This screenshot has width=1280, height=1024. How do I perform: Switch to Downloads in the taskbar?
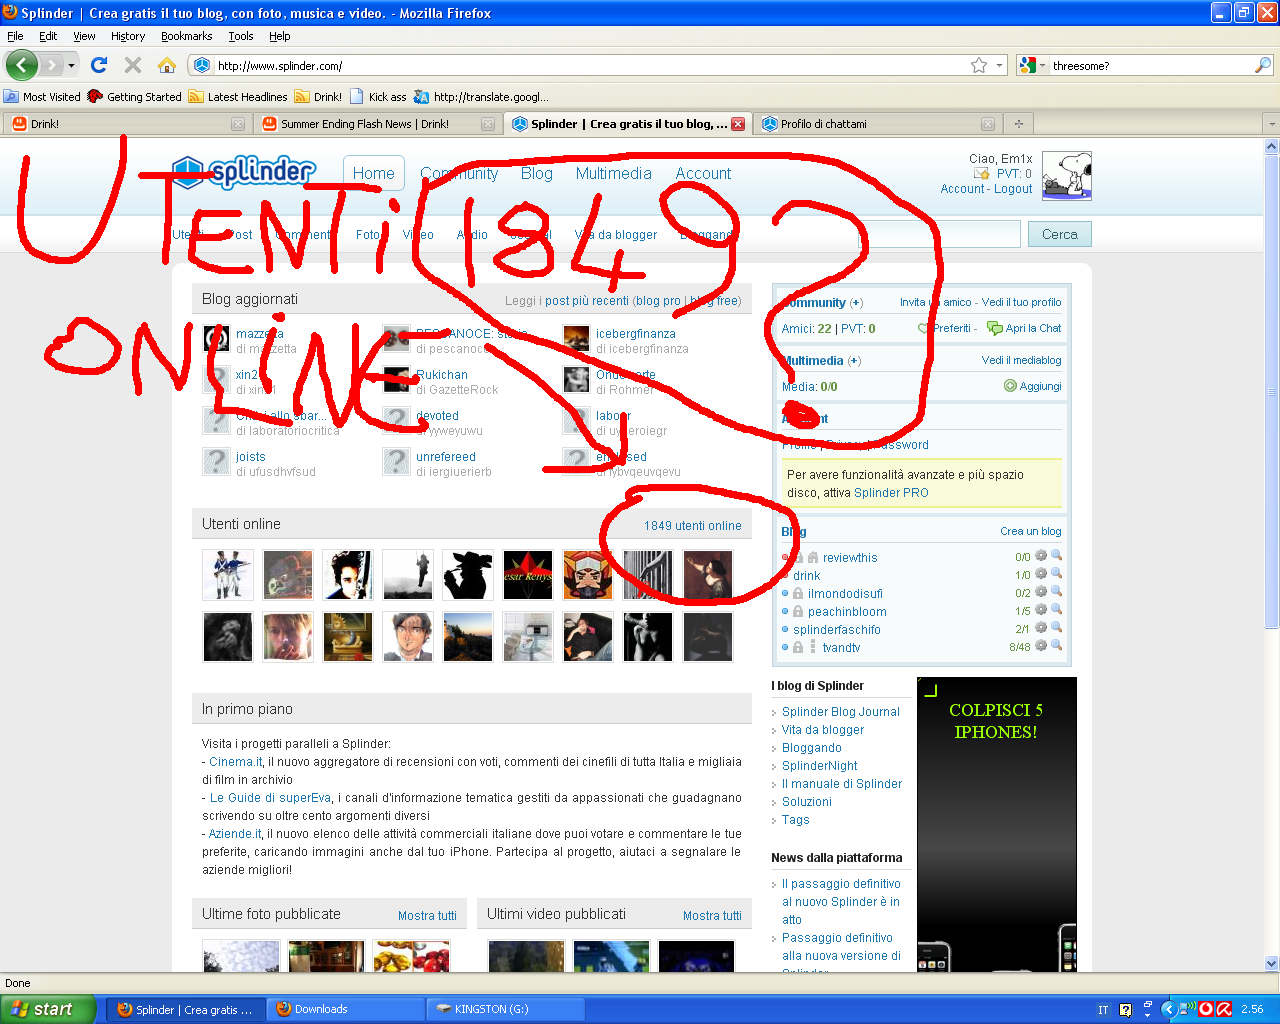[345, 1009]
